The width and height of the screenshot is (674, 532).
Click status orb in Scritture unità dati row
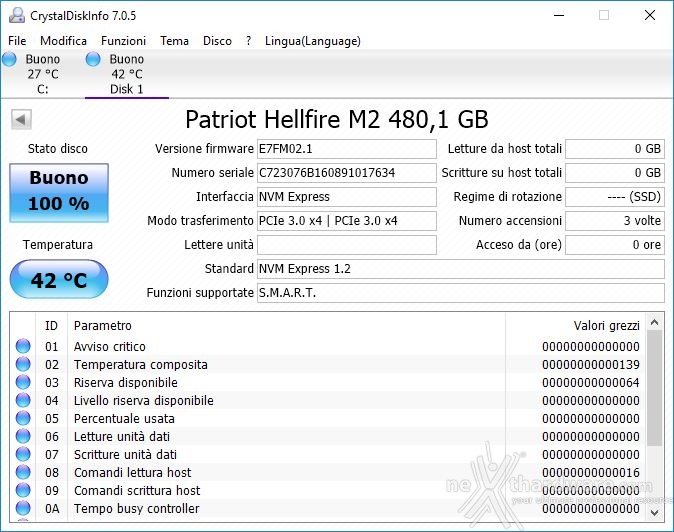coord(23,454)
